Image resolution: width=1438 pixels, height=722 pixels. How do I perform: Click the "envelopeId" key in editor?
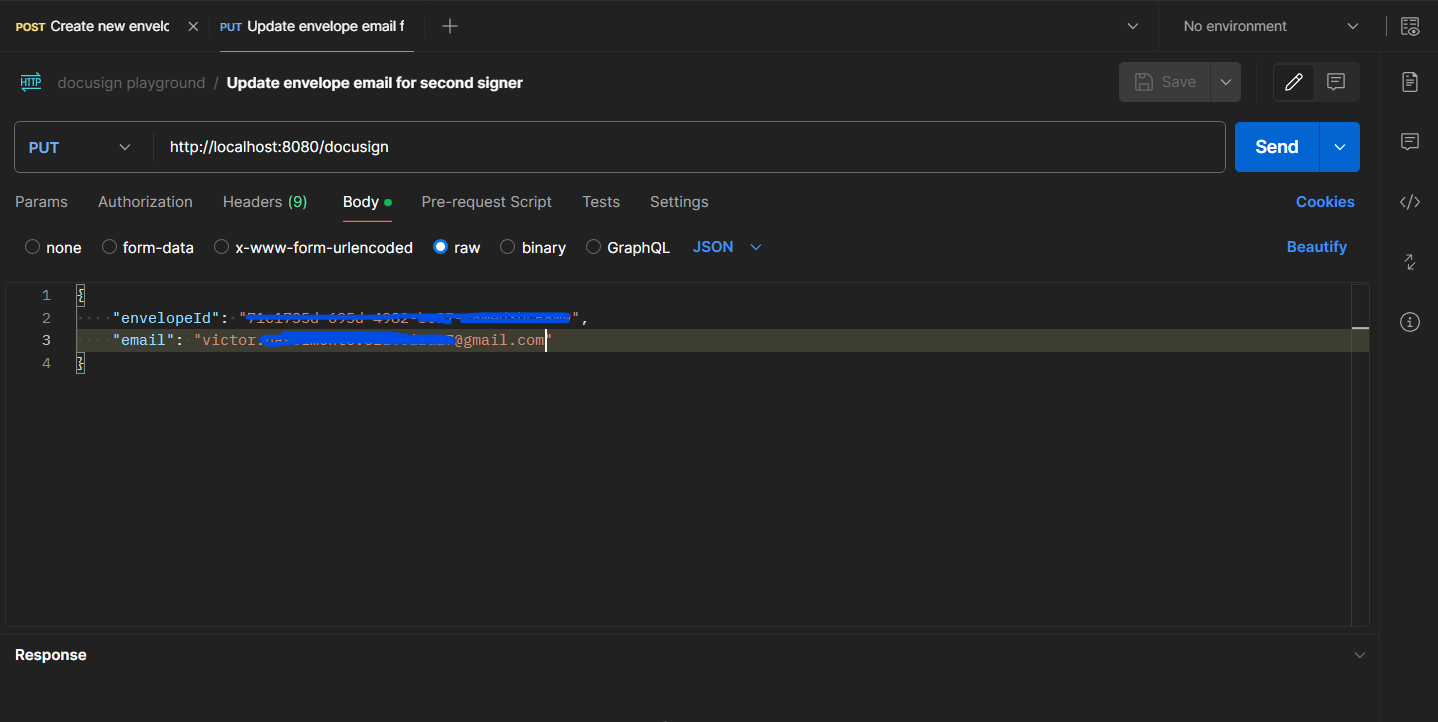pos(166,318)
